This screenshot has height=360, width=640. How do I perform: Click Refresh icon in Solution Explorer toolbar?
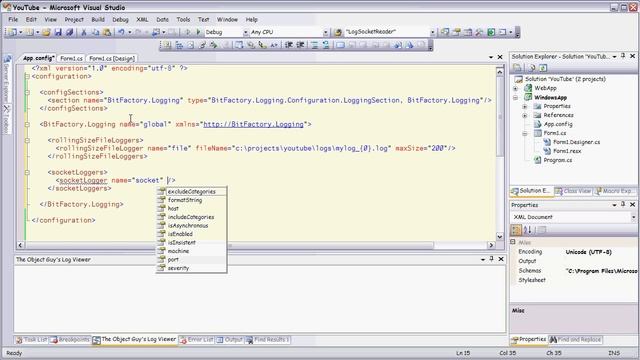click(543, 68)
